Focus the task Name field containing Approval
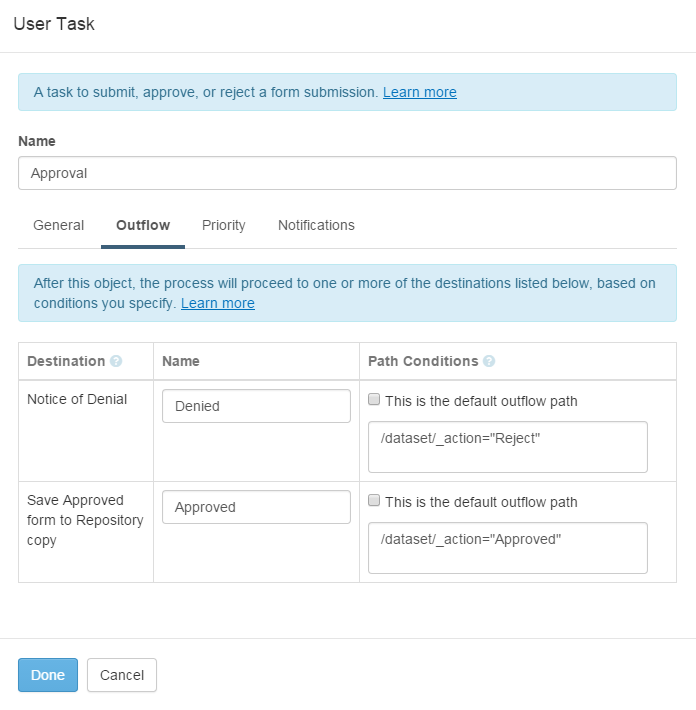The height and width of the screenshot is (710, 696). [x=347, y=173]
